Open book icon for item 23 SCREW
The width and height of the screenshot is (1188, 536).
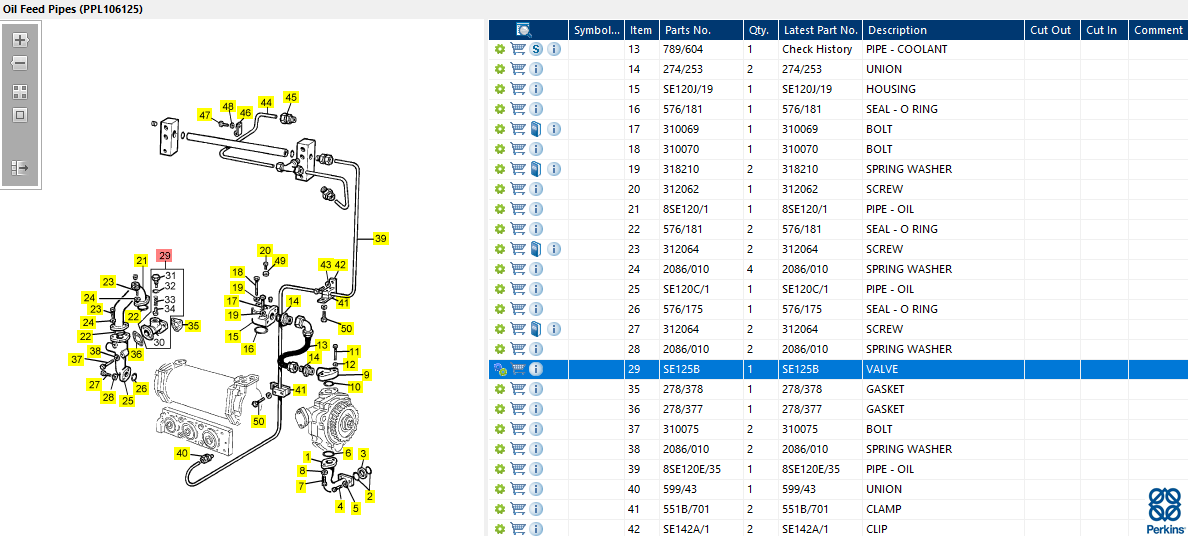tap(536, 249)
